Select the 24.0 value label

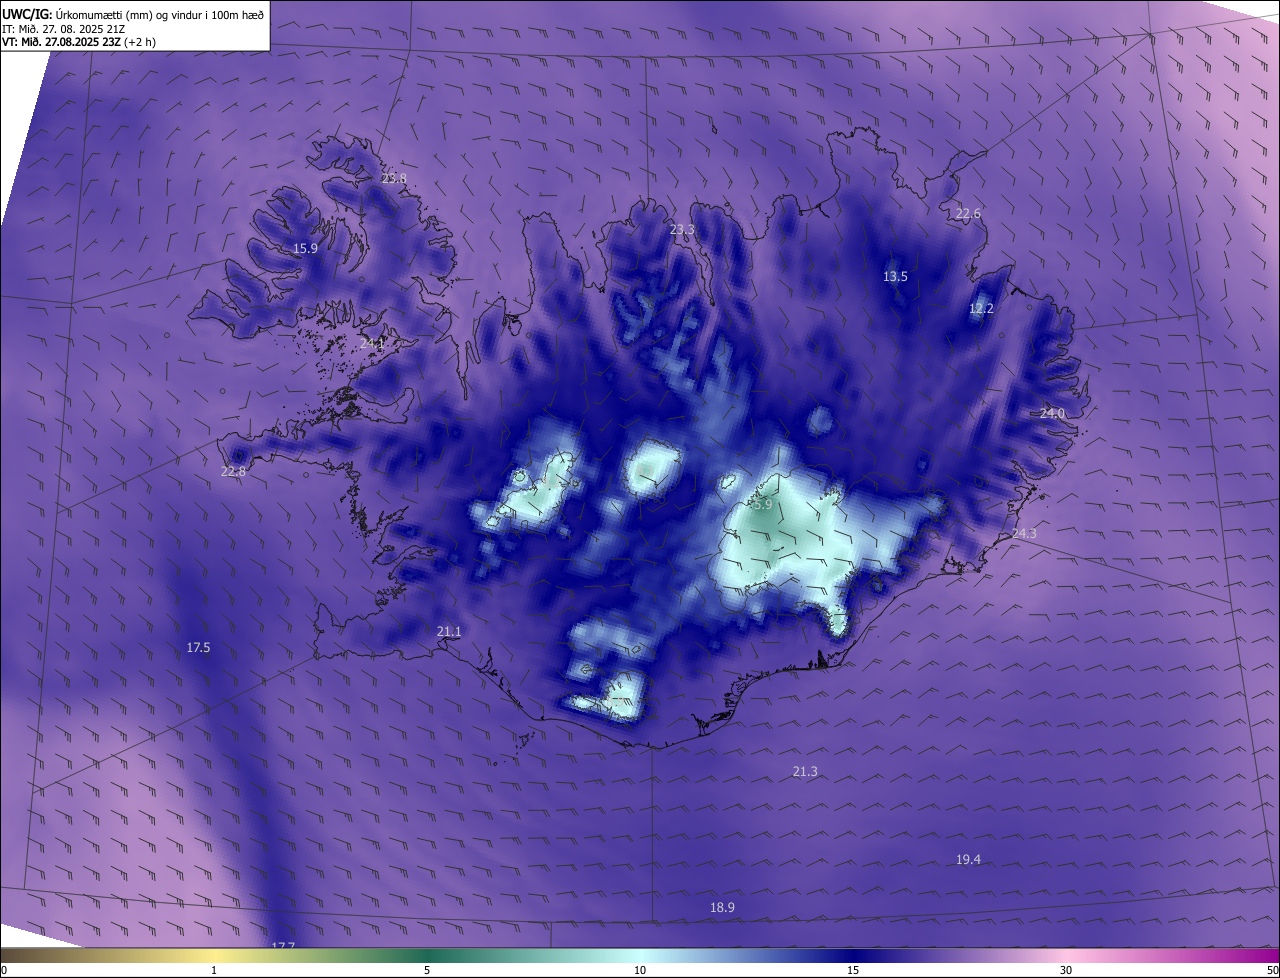point(1052,414)
